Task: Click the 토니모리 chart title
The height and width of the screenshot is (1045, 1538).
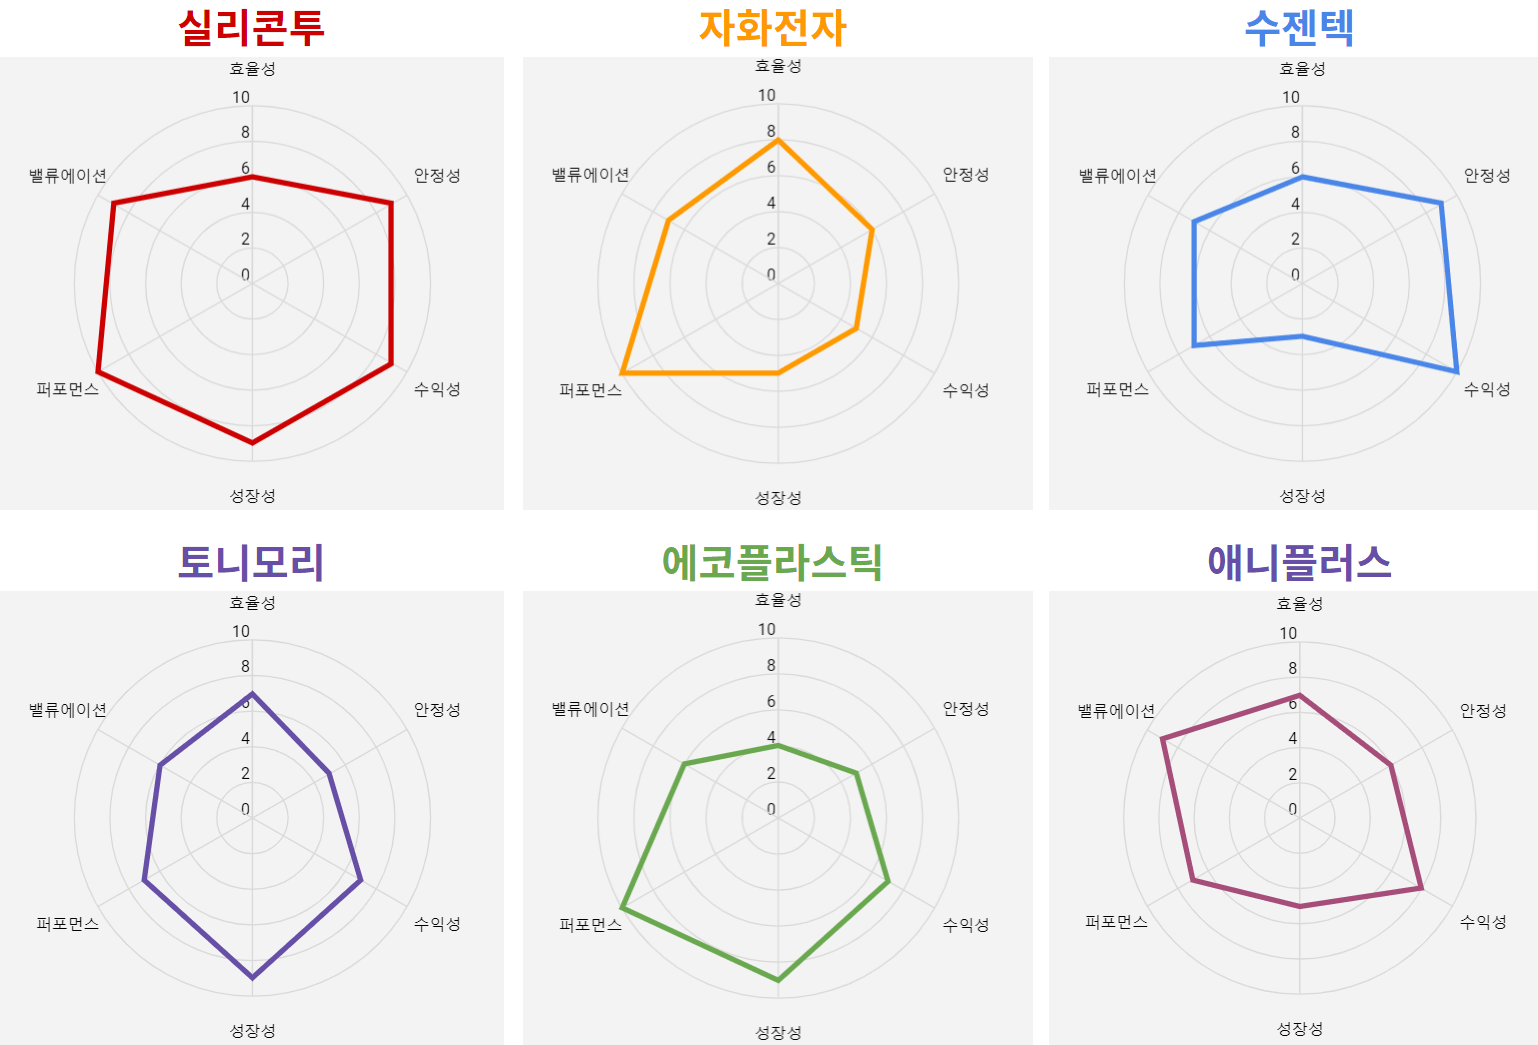Action: 251,562
